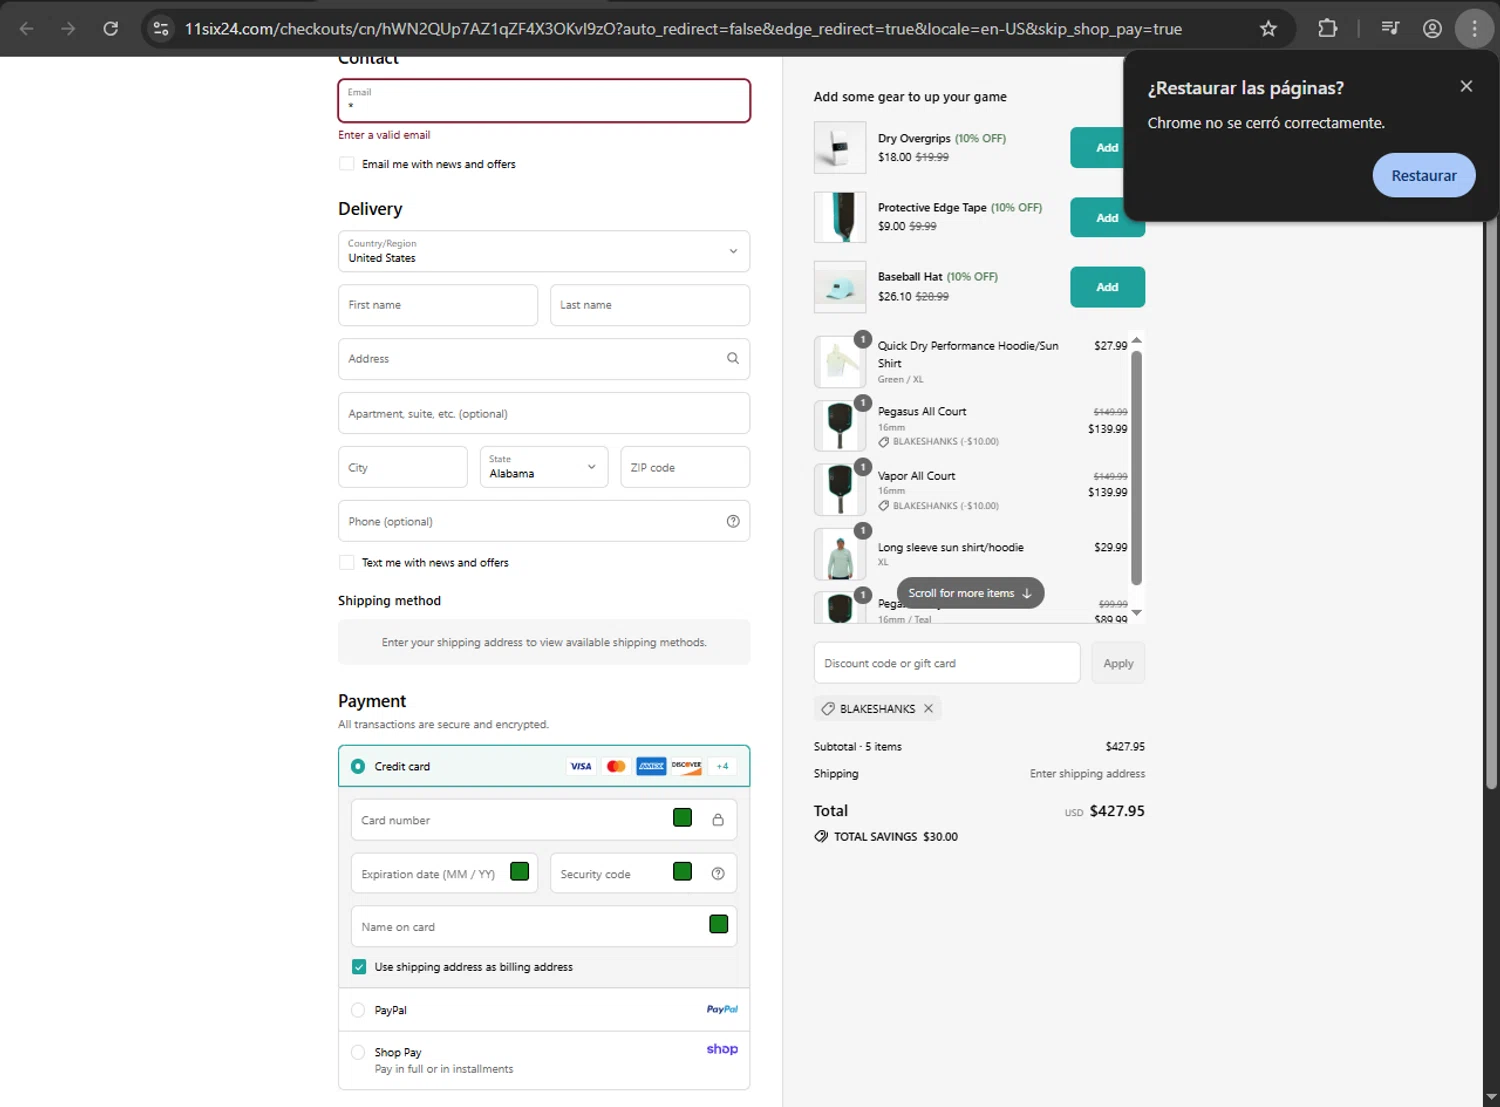Click the Vapor All Court paddle thumbnail
Screen dimensions: 1500x1107
tap(840, 490)
